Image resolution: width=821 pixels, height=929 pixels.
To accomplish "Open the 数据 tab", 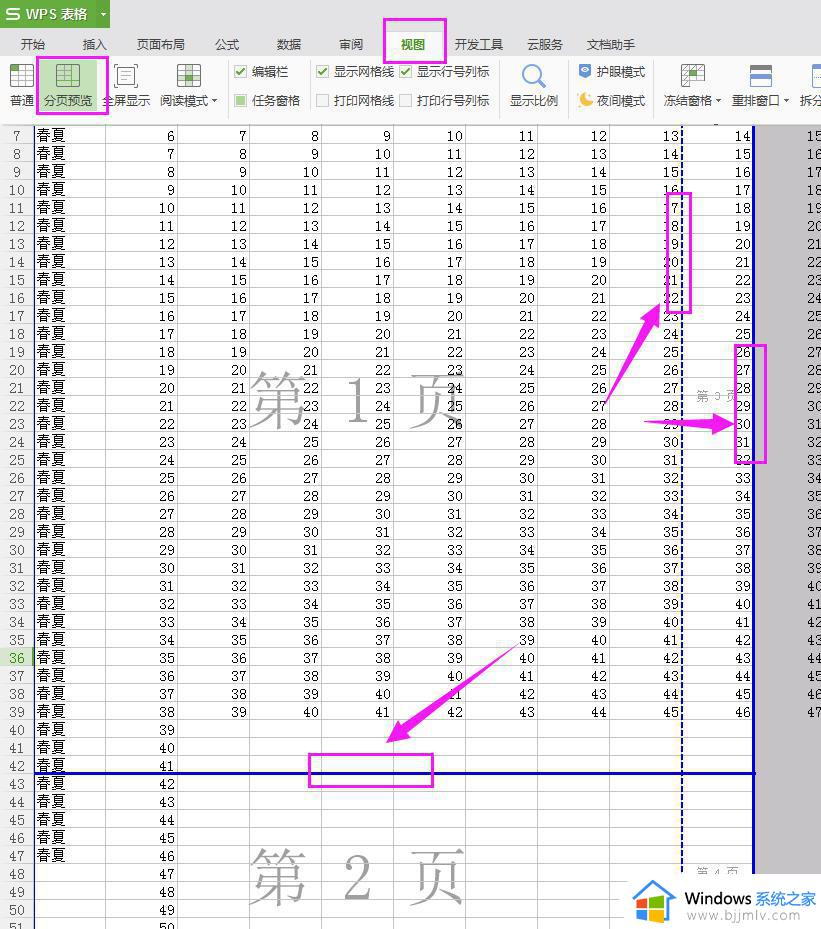I will 289,44.
